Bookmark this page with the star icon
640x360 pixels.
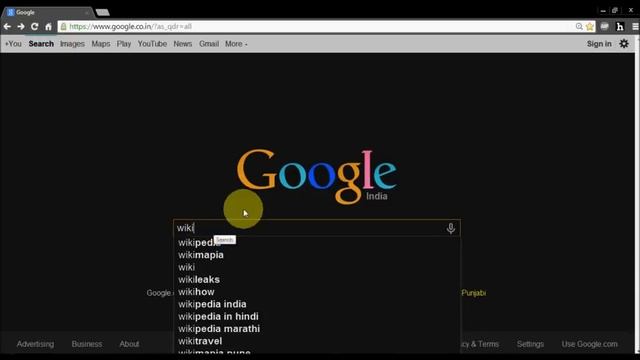(589, 27)
